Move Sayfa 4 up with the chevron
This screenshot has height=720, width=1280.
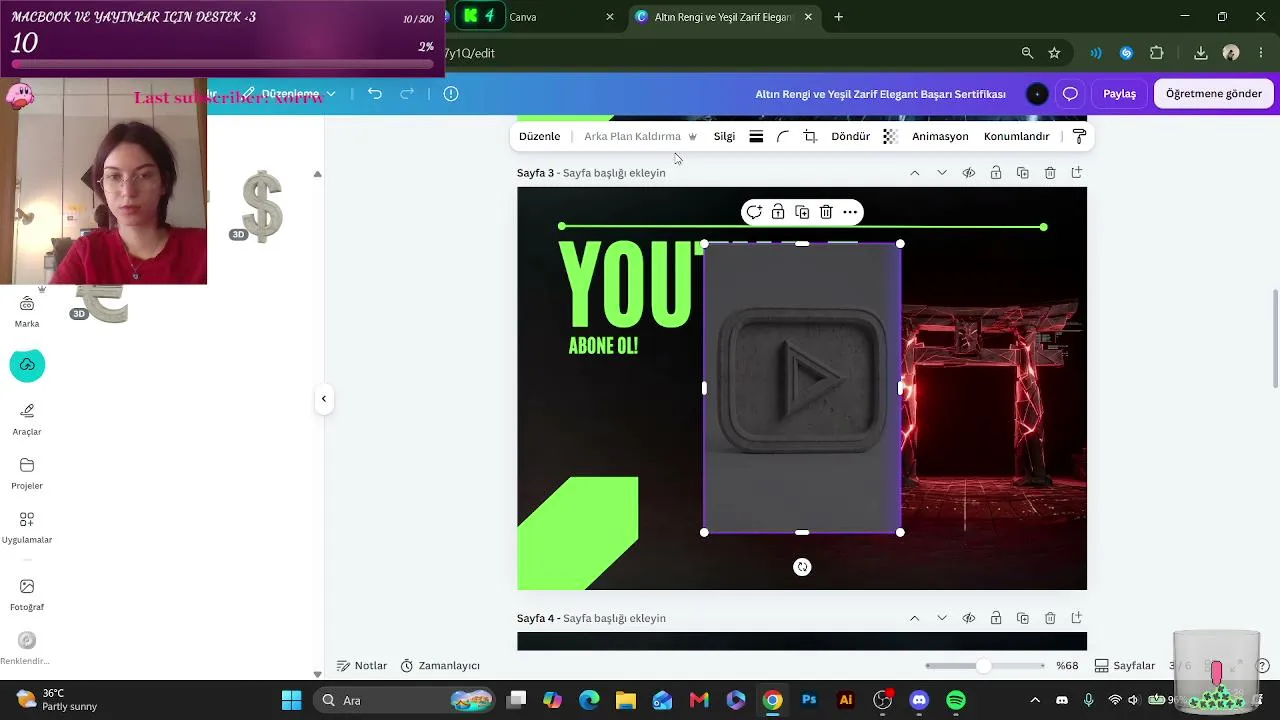(915, 618)
